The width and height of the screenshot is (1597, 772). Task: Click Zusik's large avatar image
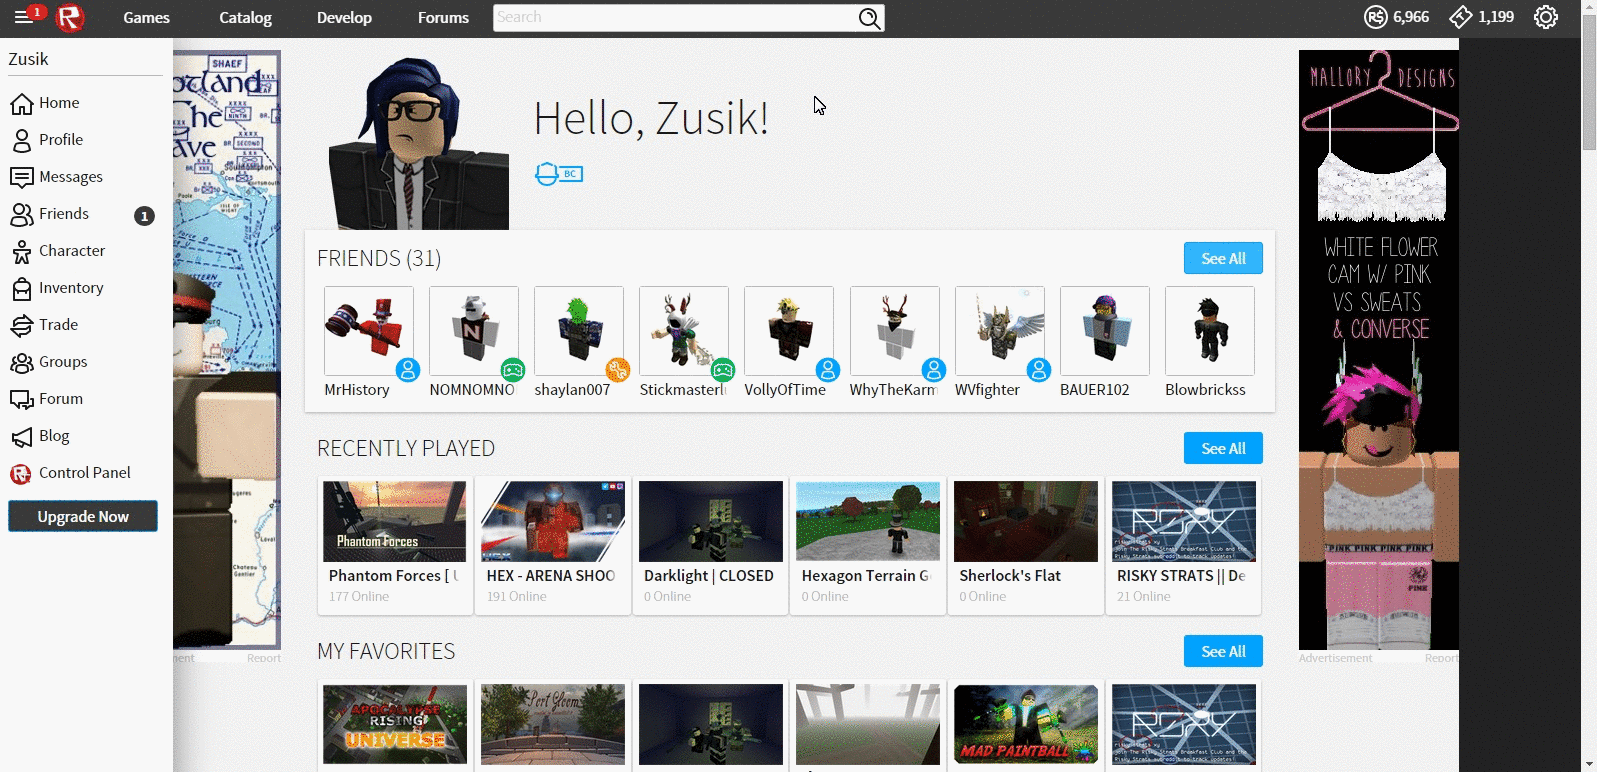click(419, 143)
